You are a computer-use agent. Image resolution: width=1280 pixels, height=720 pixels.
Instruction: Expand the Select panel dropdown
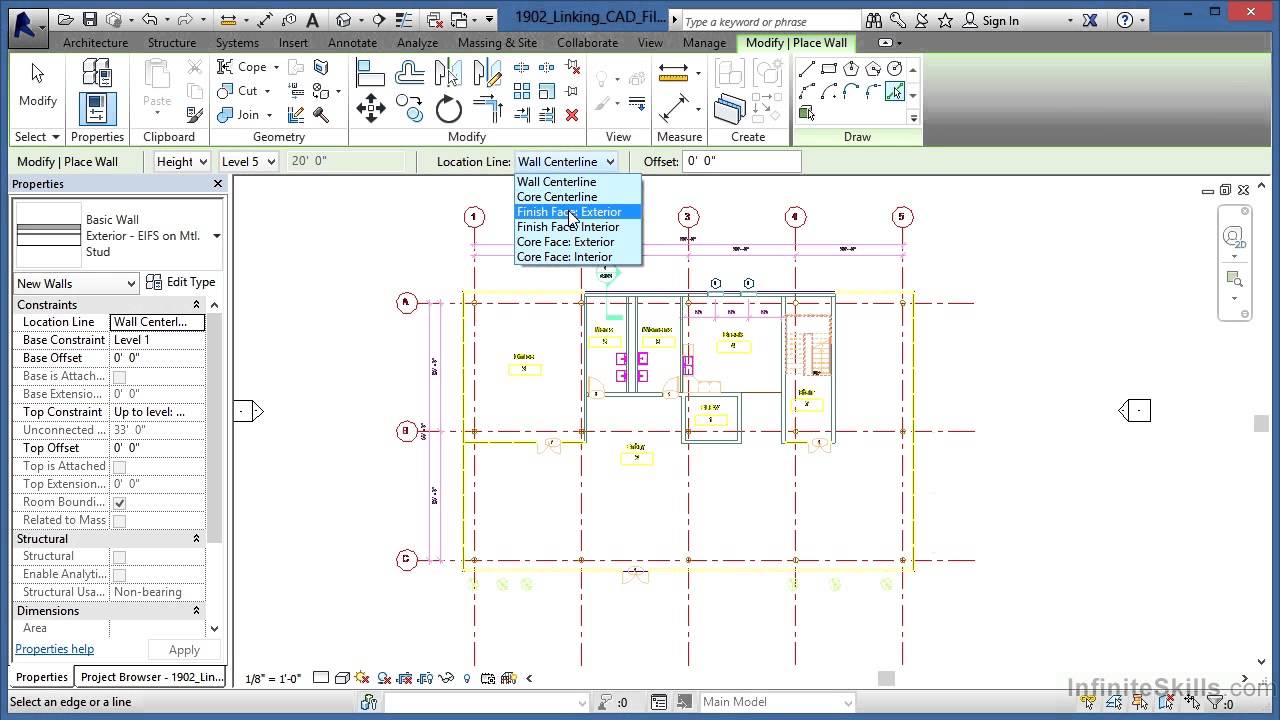(37, 137)
